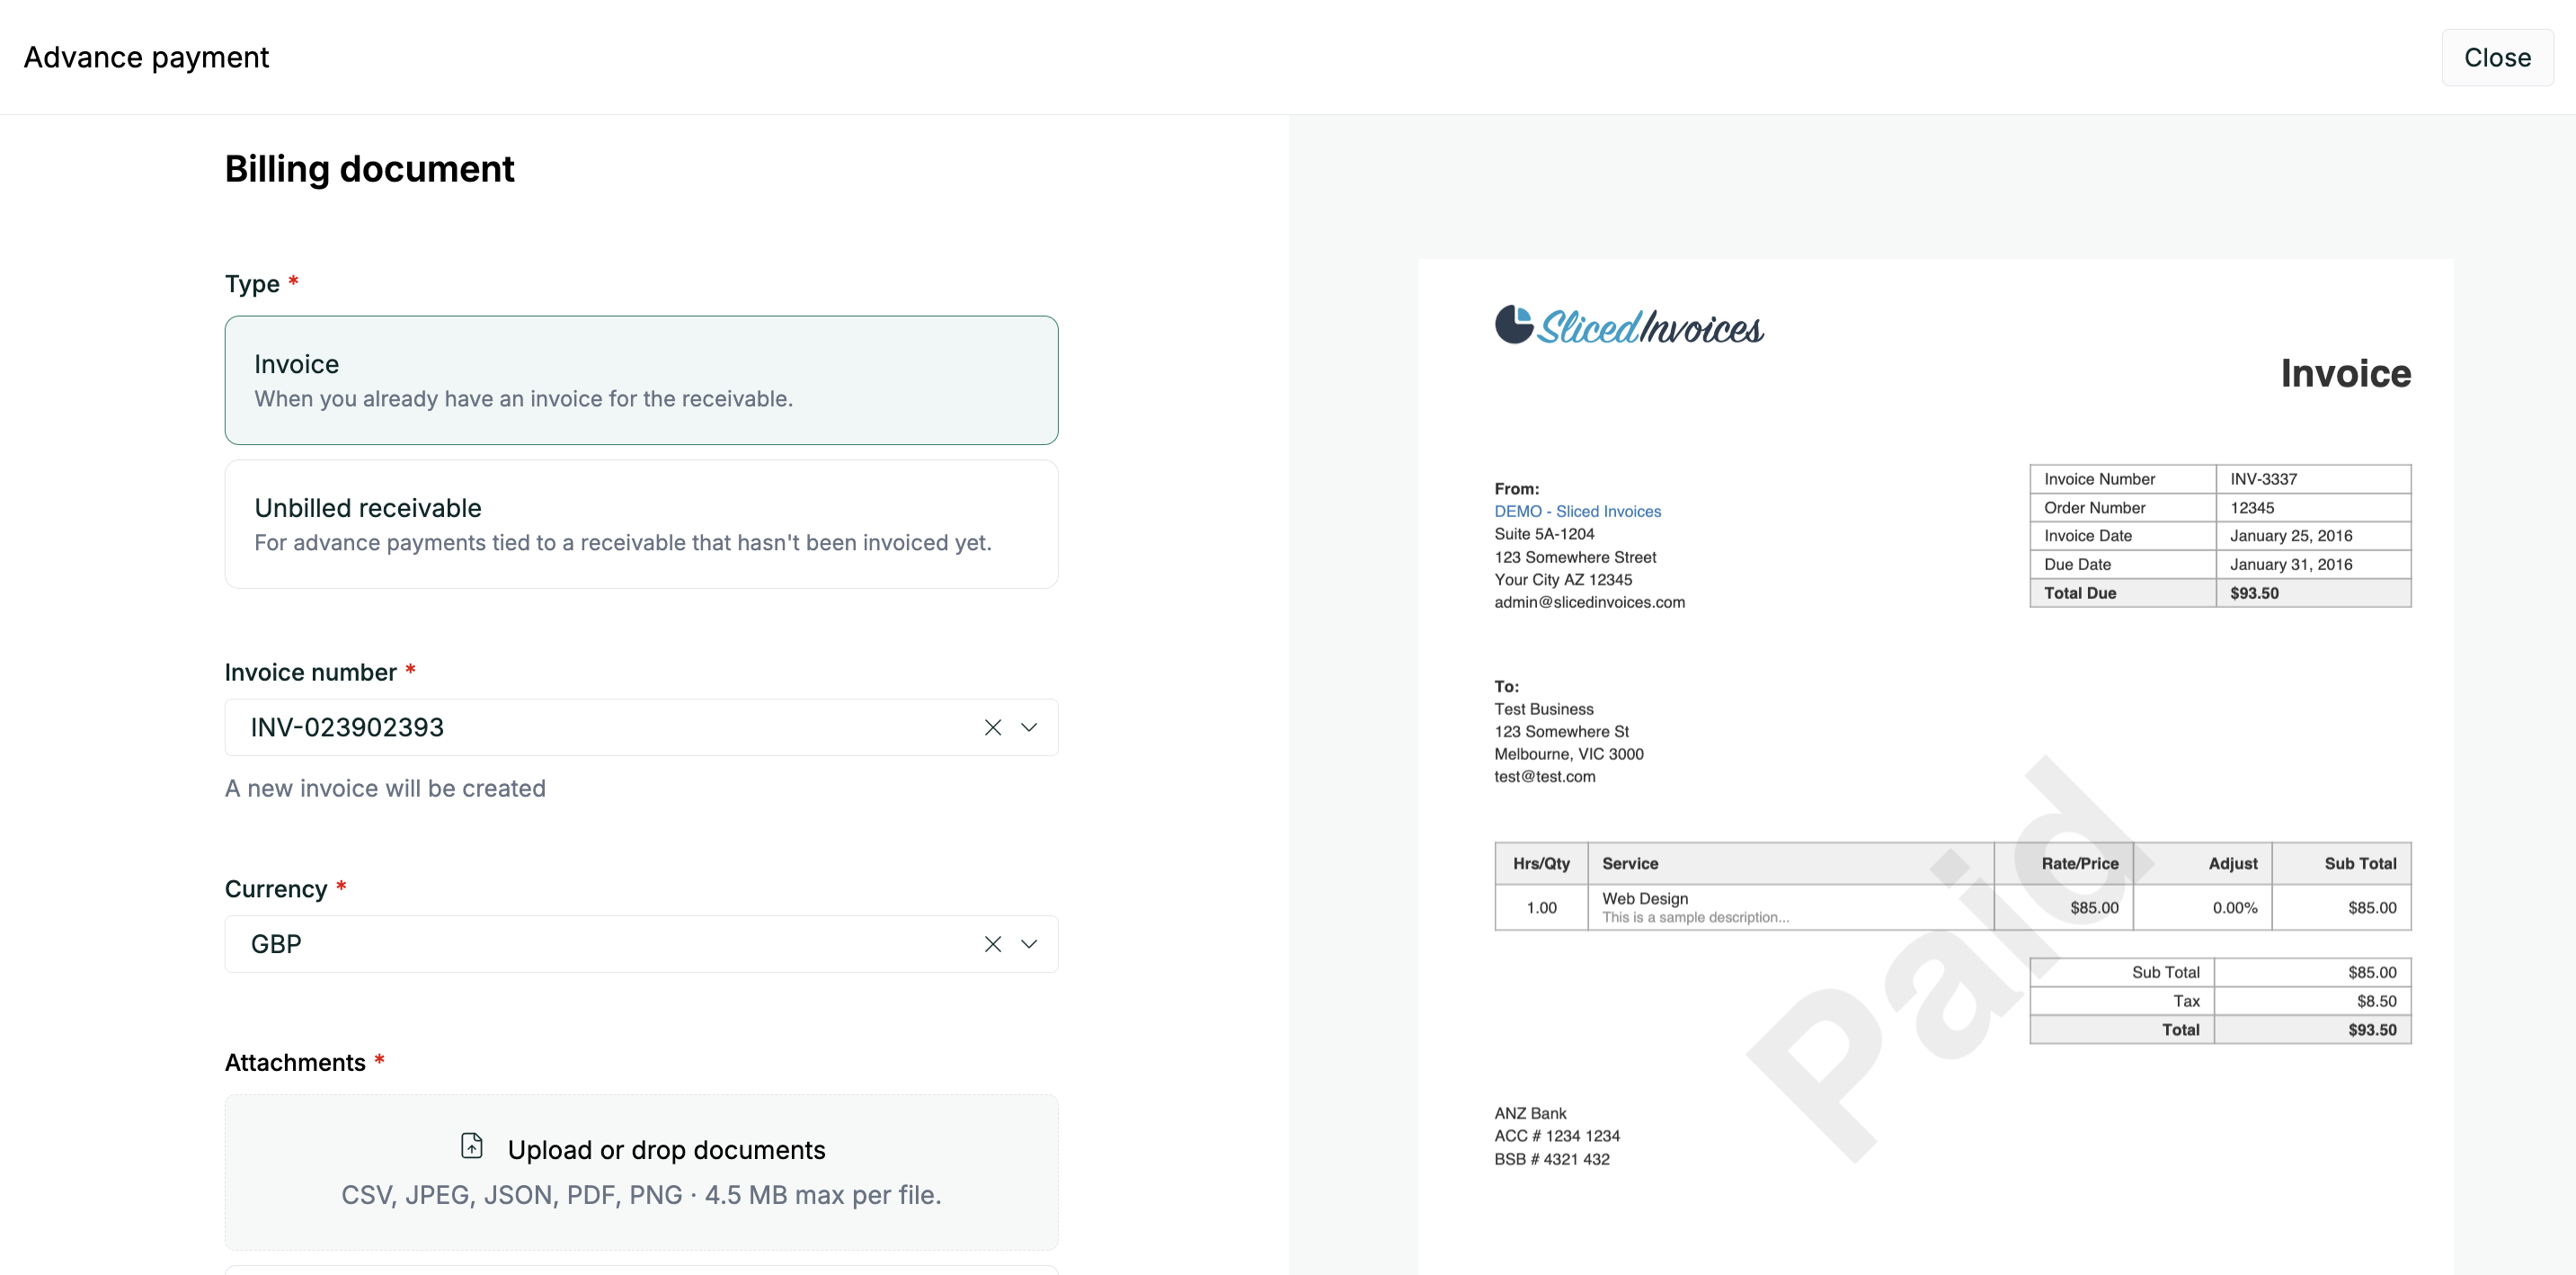Select the Invoice type option

pos(641,380)
